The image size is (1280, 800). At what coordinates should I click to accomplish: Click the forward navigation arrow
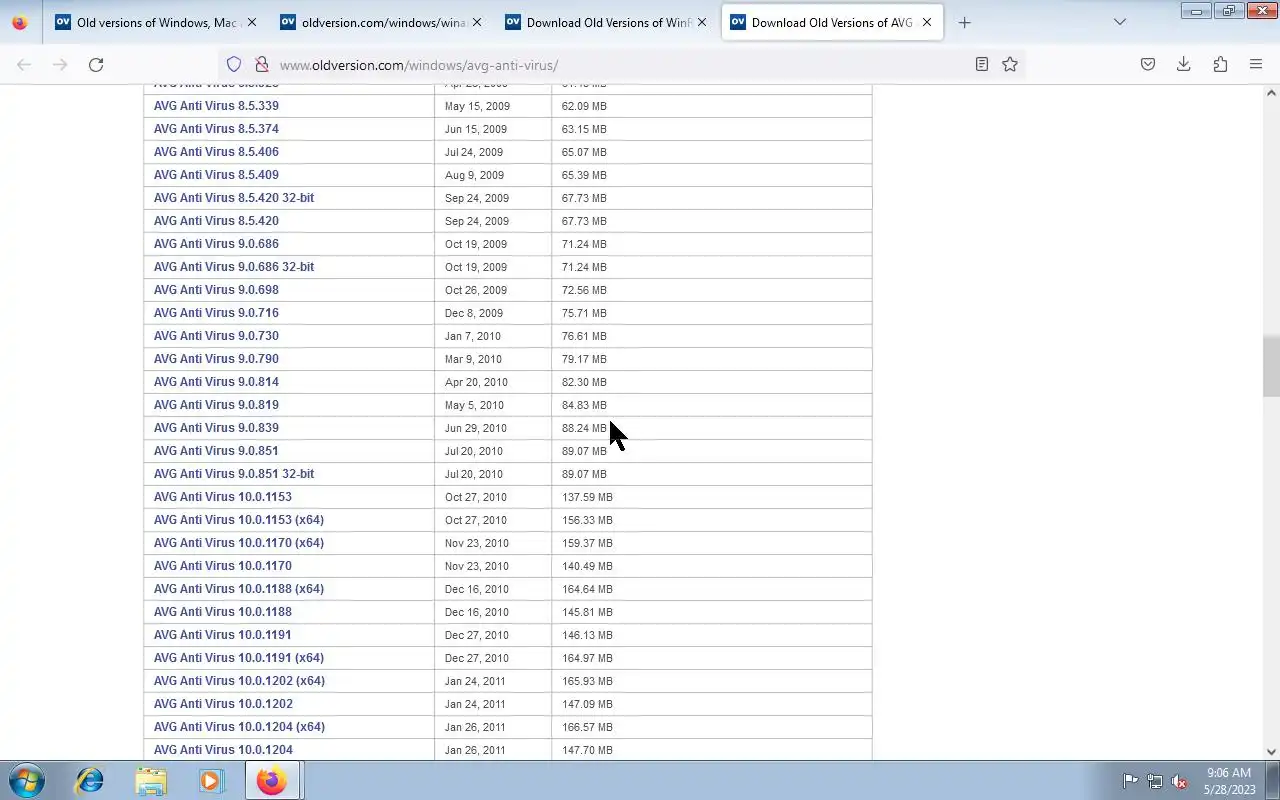[60, 64]
